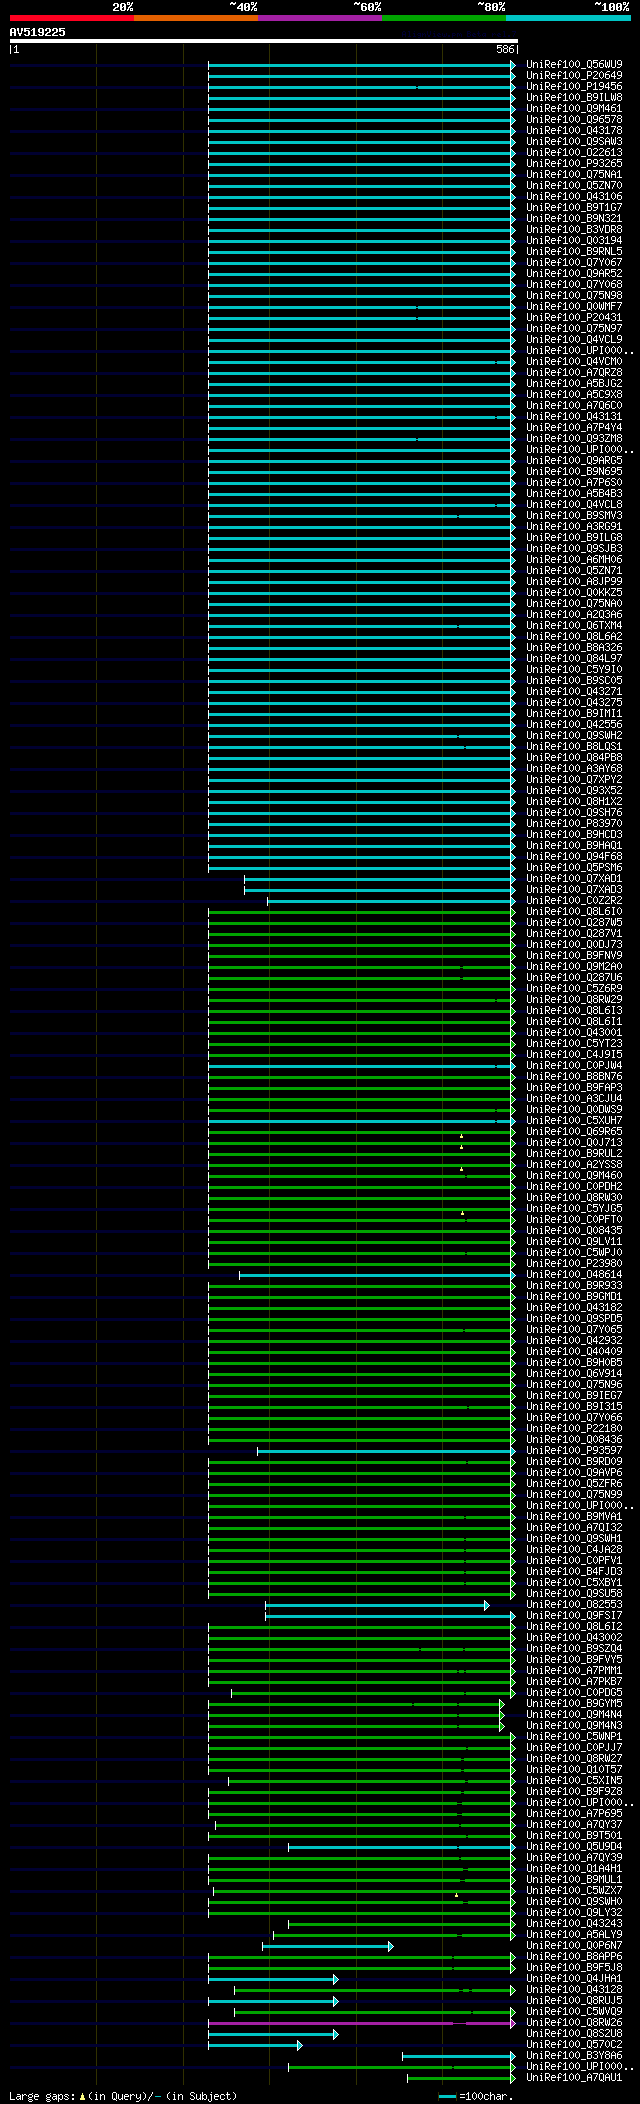Image resolution: width=640 pixels, height=2104 pixels.
Task: Select the green ~80% identity color legend
Action: 444,18
